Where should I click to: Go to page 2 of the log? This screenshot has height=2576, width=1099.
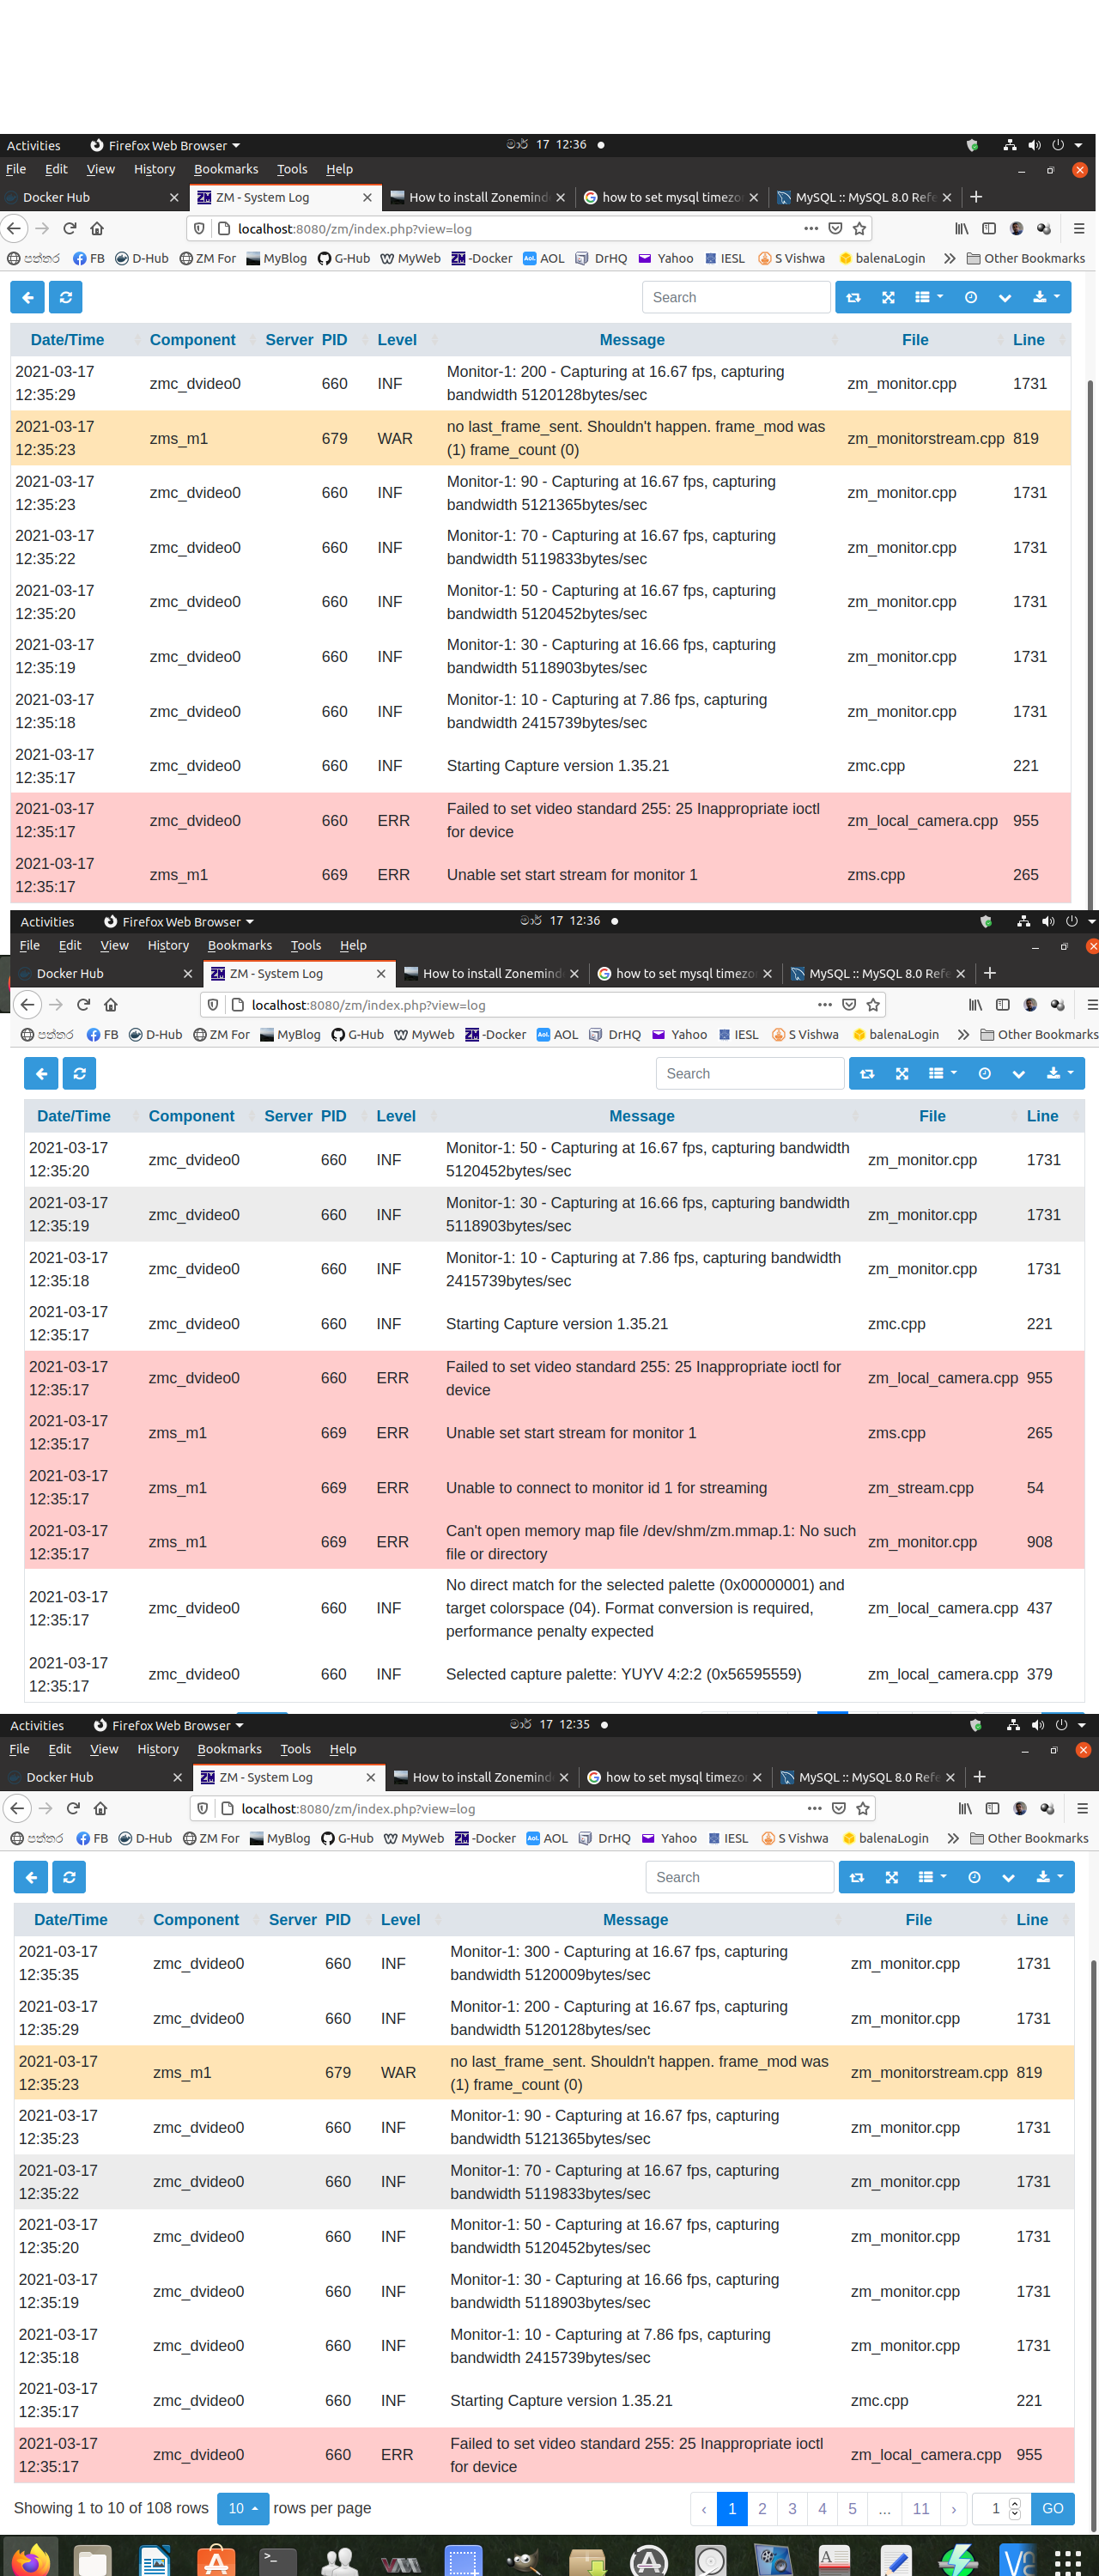pyautogui.click(x=762, y=2508)
